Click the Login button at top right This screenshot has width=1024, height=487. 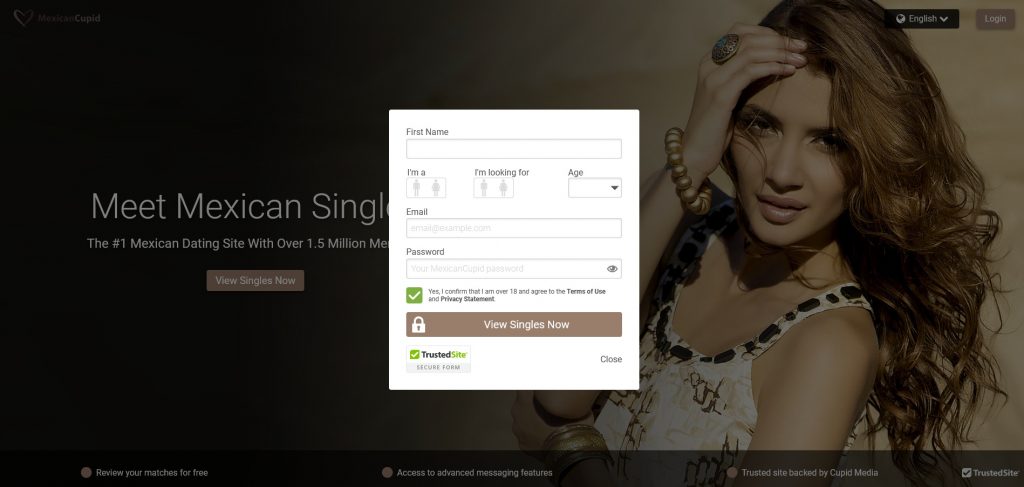pos(995,19)
